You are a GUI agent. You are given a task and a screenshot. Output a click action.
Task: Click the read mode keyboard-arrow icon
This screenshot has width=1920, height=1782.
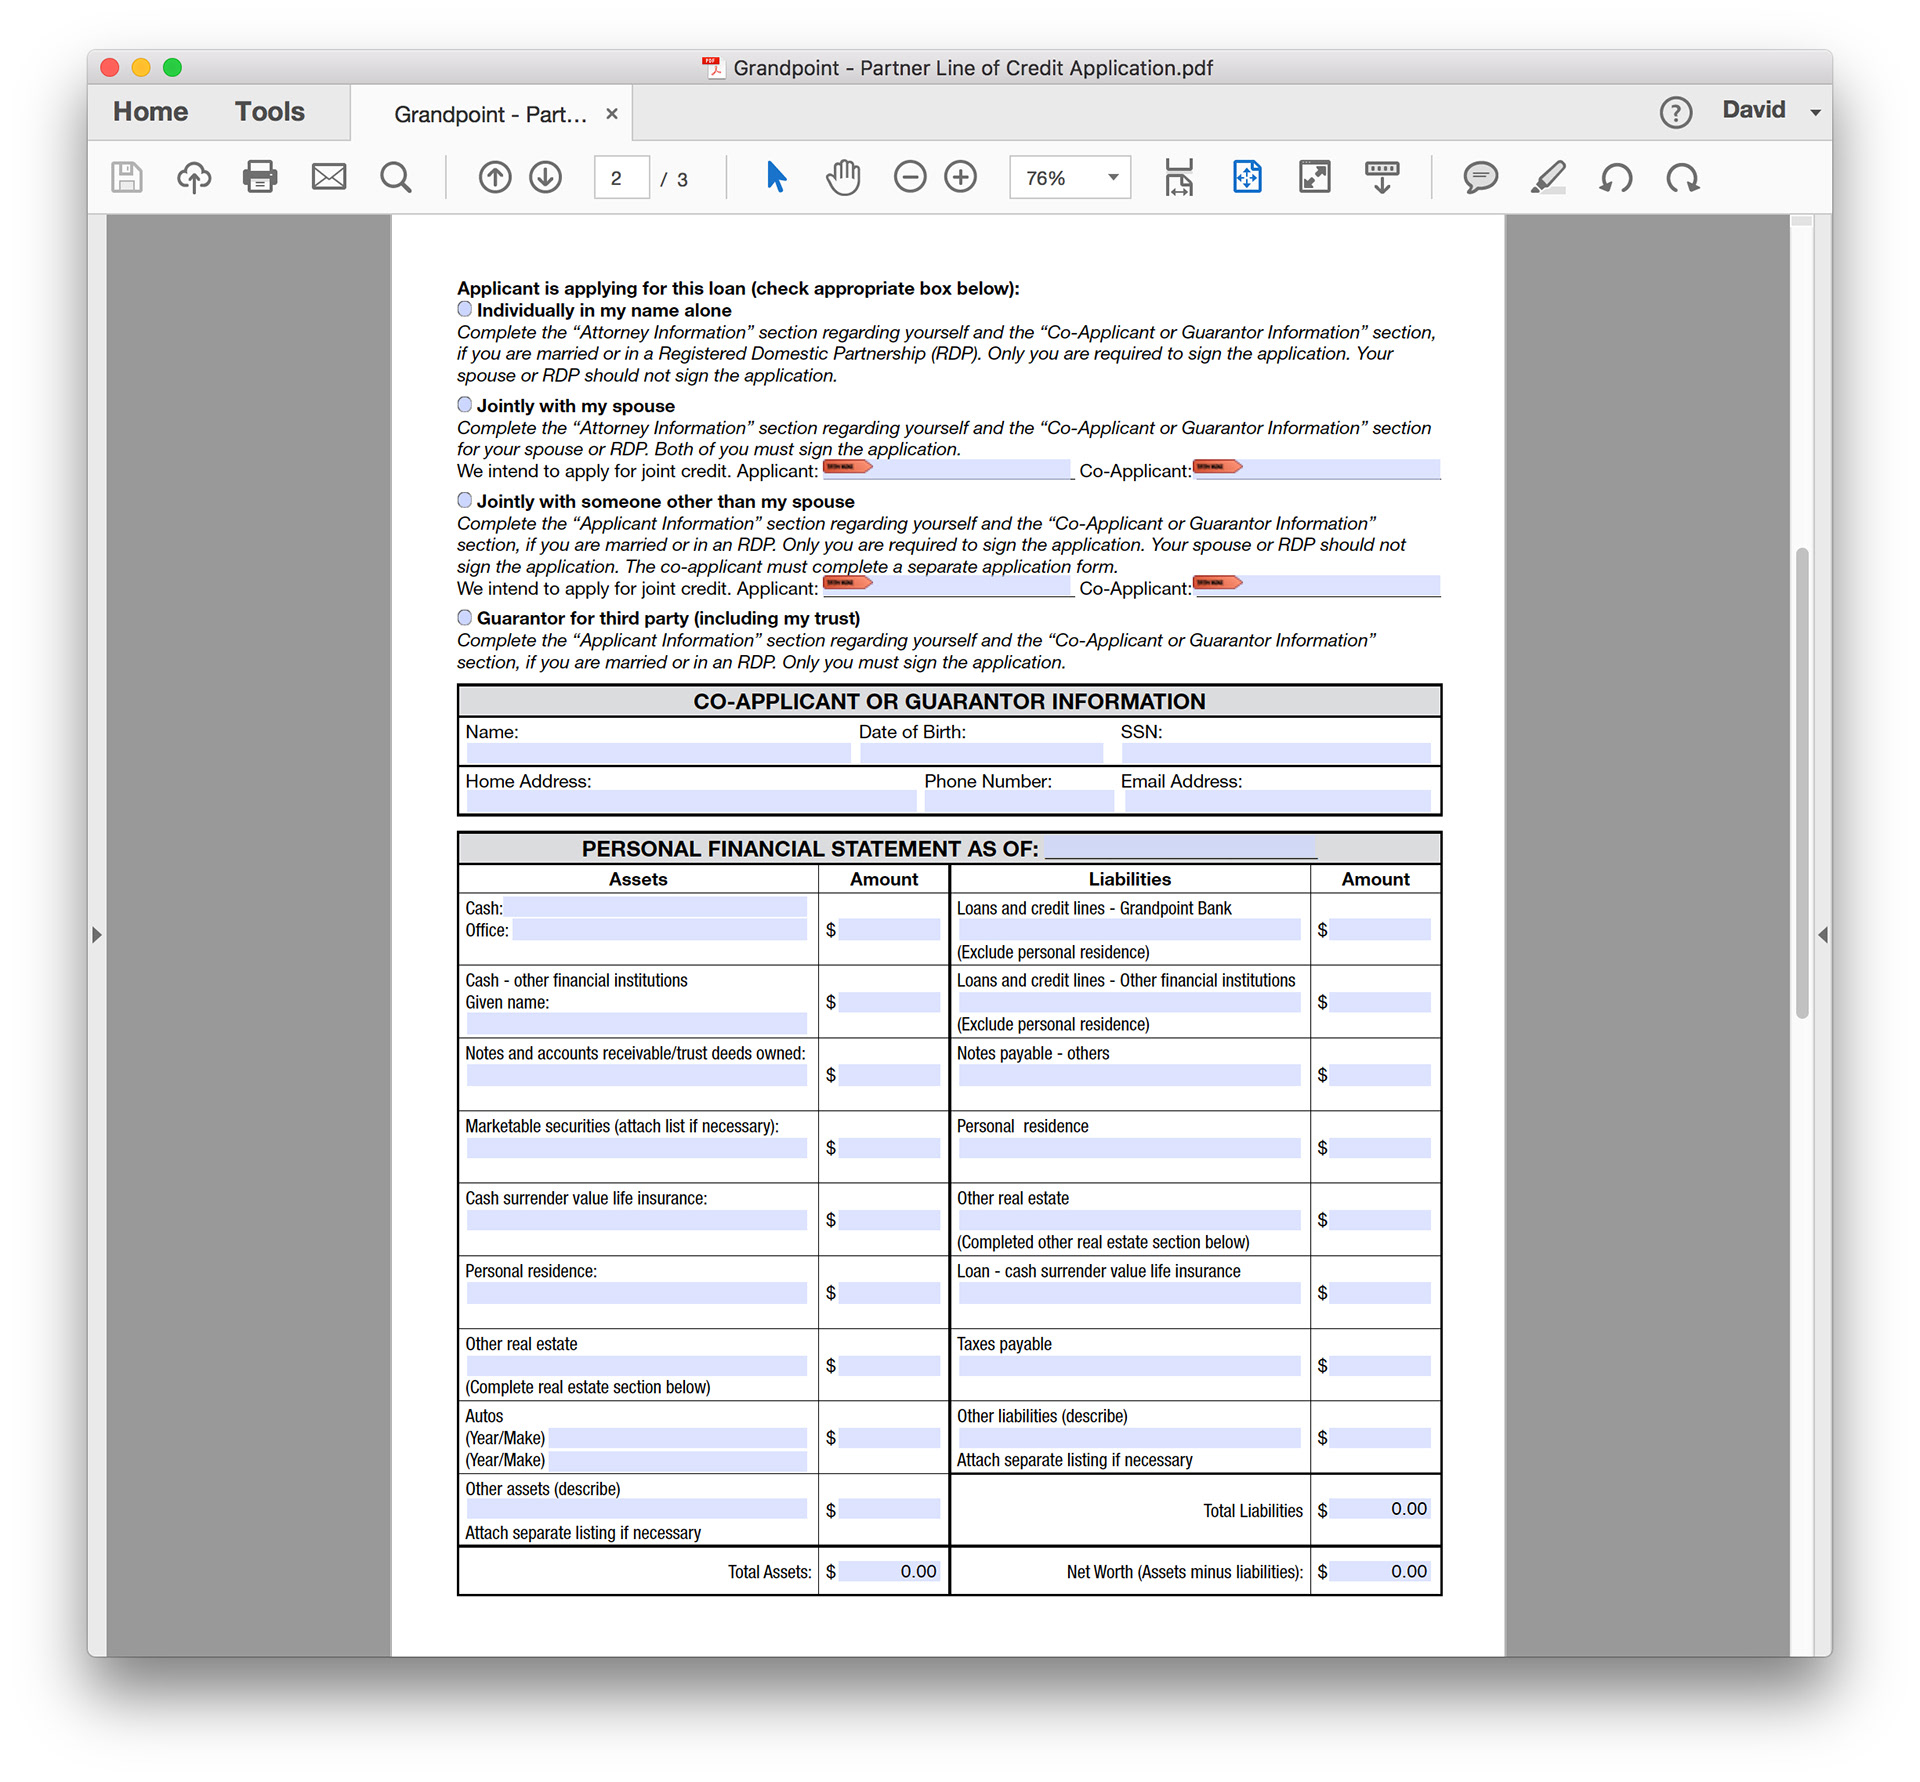point(1382,177)
